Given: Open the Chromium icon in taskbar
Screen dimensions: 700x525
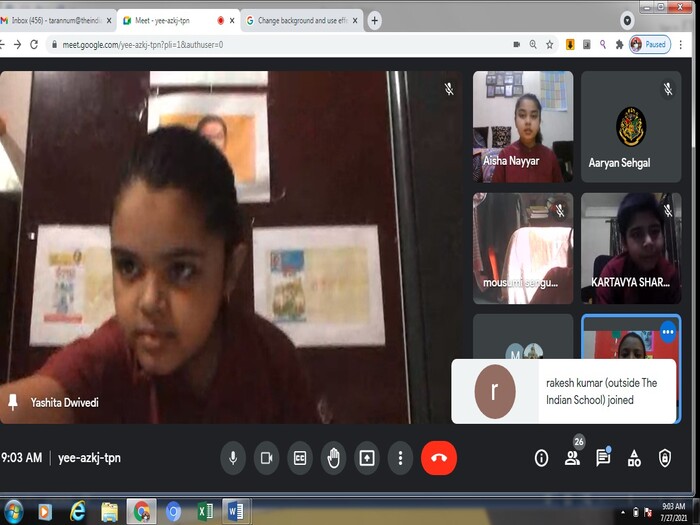Looking at the screenshot, I should pyautogui.click(x=173, y=512).
